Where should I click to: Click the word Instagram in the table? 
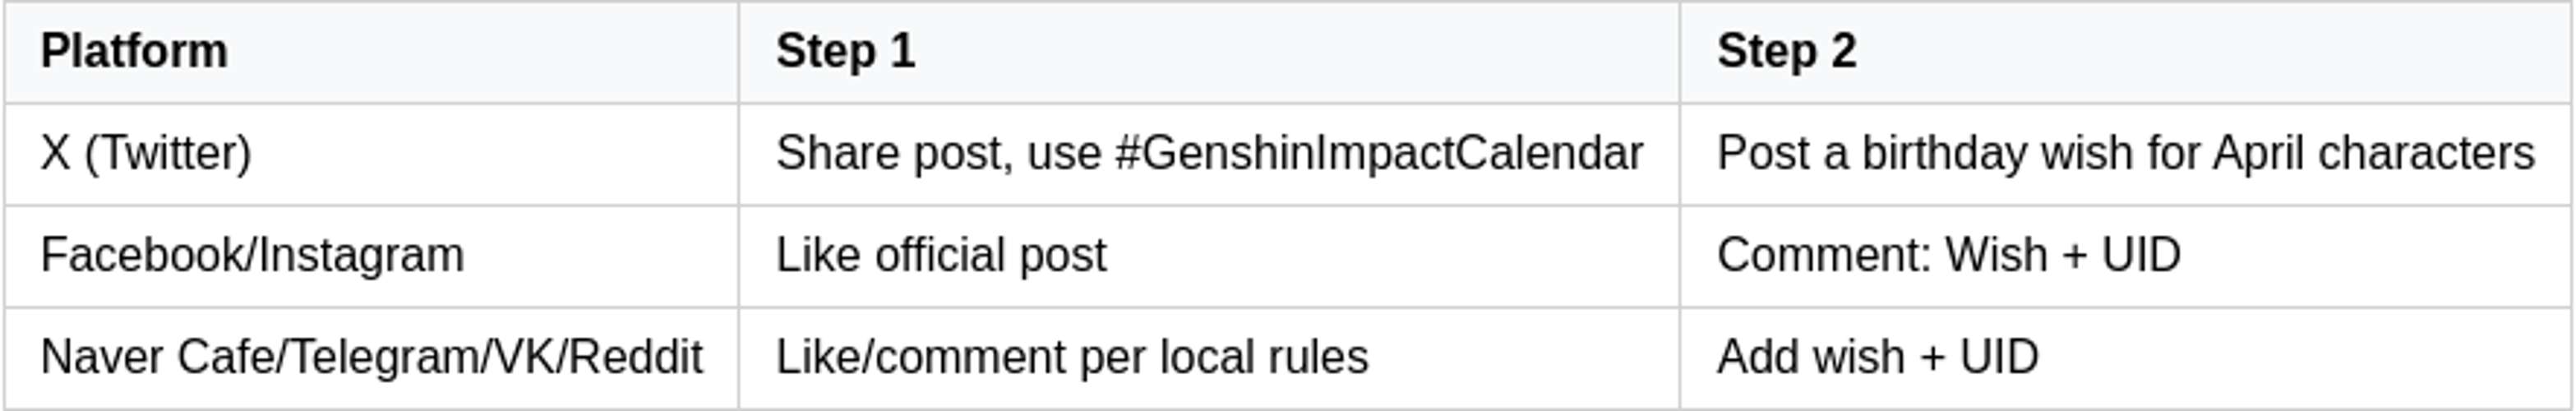(360, 256)
